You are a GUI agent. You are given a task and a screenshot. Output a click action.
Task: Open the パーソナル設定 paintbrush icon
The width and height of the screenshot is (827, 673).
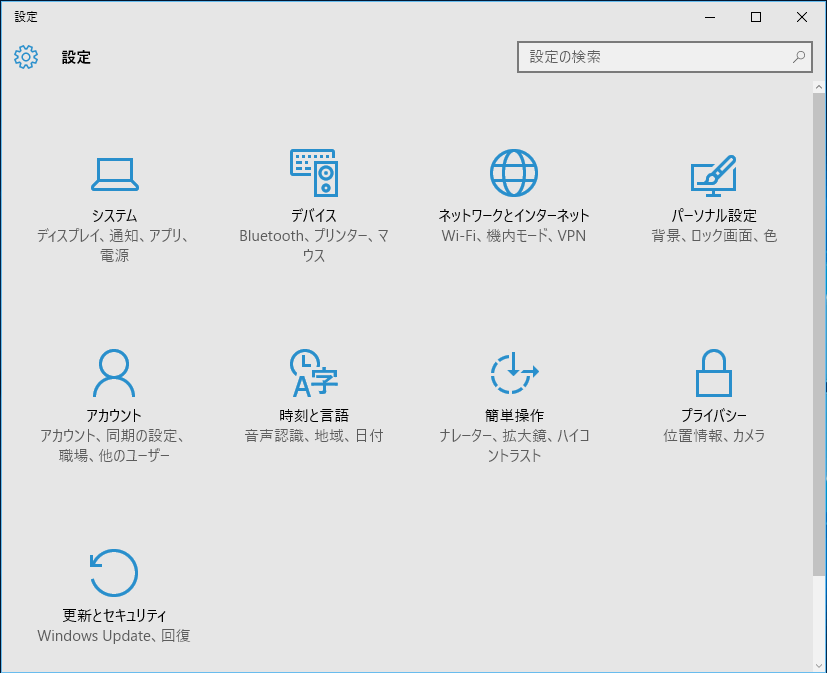click(x=714, y=175)
